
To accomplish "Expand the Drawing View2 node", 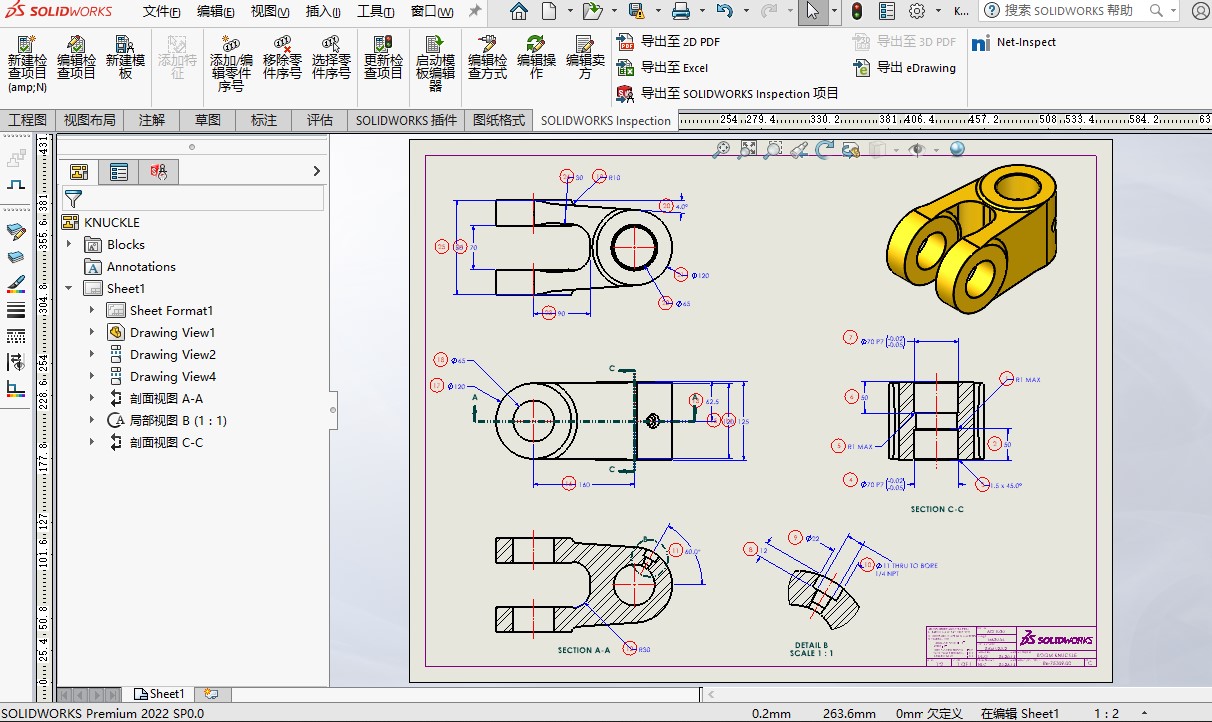I will coord(92,354).
